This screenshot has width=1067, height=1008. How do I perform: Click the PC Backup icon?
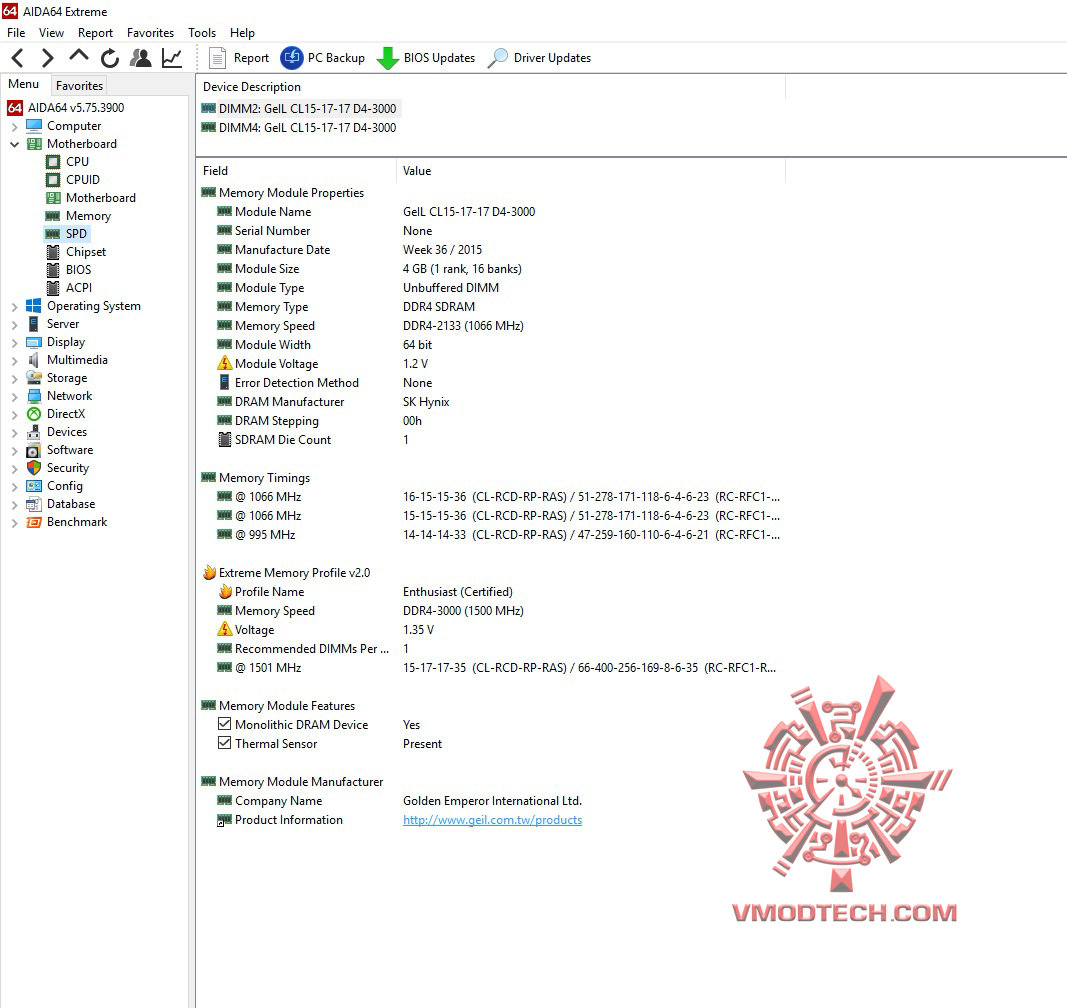(292, 58)
